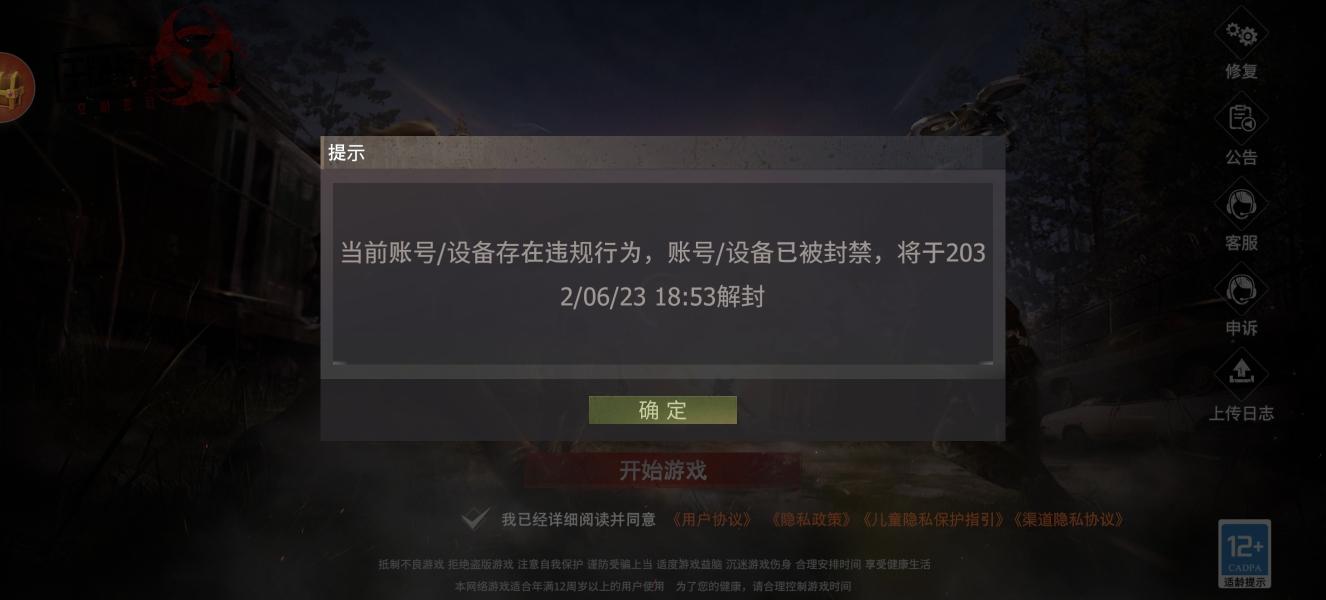Screen dimensions: 1326x600
Task: Toggle the agreement consent checkmark
Action: tap(475, 519)
